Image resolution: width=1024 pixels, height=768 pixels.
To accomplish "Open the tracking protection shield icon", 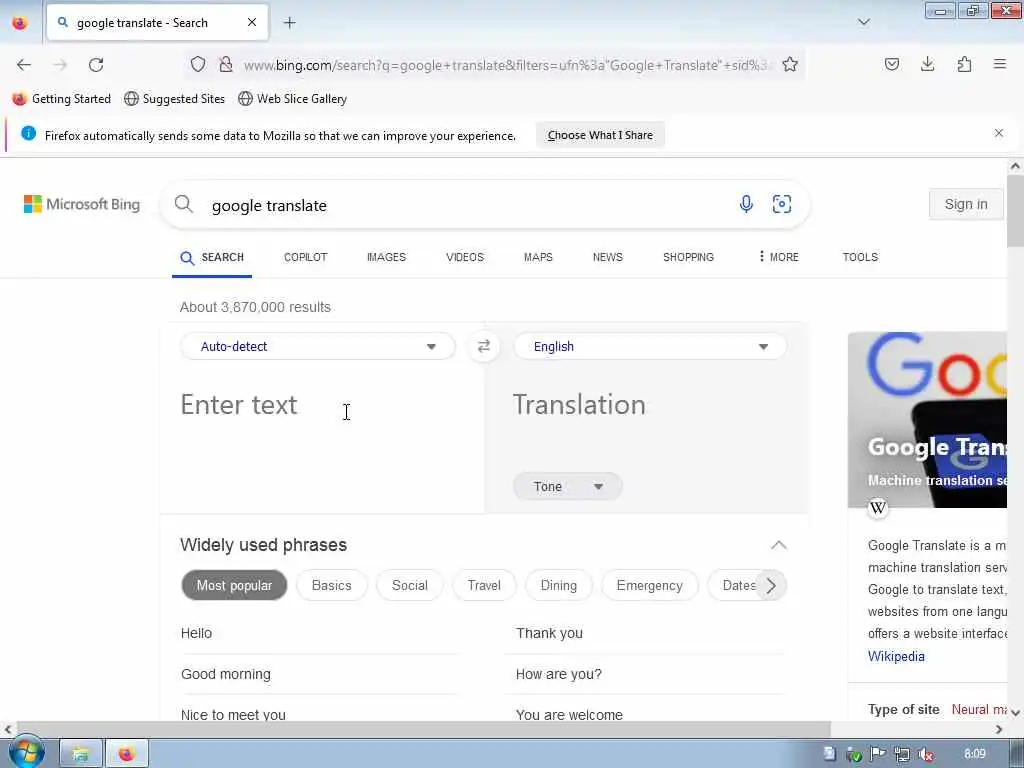I will 198,64.
